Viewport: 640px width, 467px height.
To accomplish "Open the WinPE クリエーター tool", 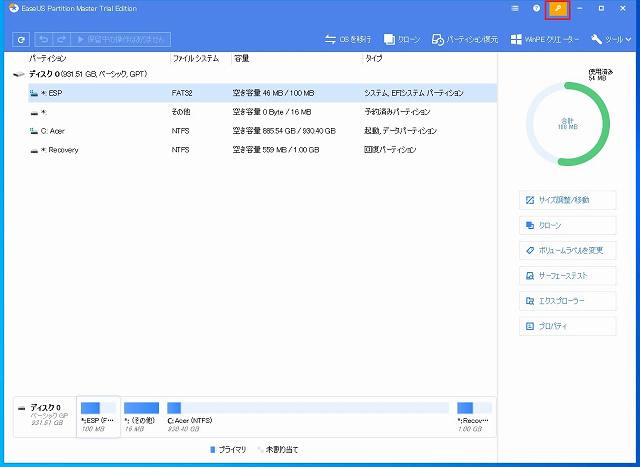I will pyautogui.click(x=545, y=40).
